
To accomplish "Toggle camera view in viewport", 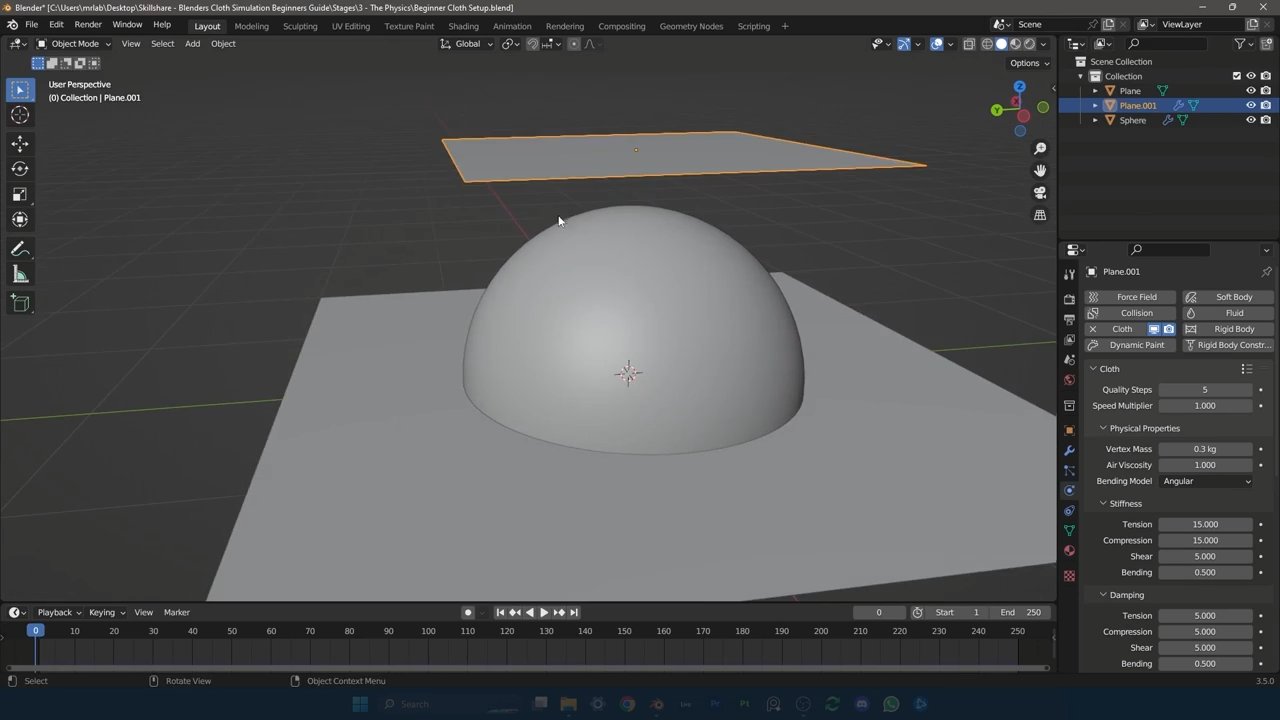I will pyautogui.click(x=1040, y=193).
